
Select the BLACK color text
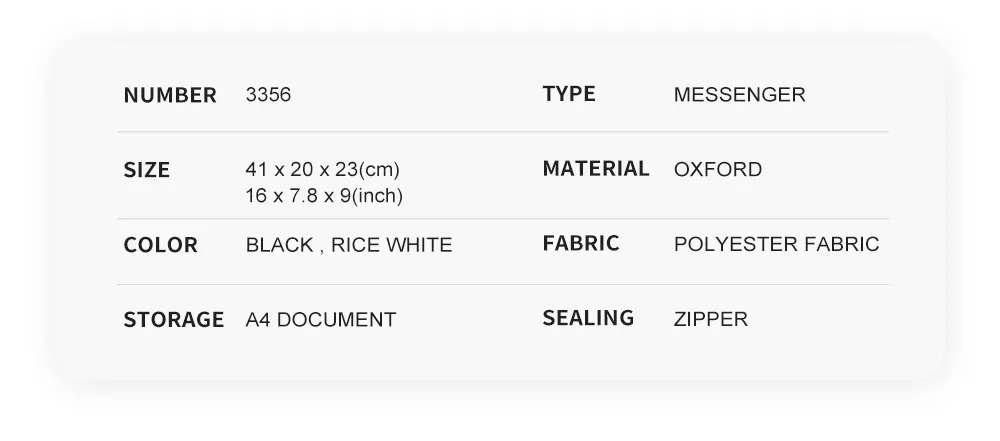click(279, 244)
